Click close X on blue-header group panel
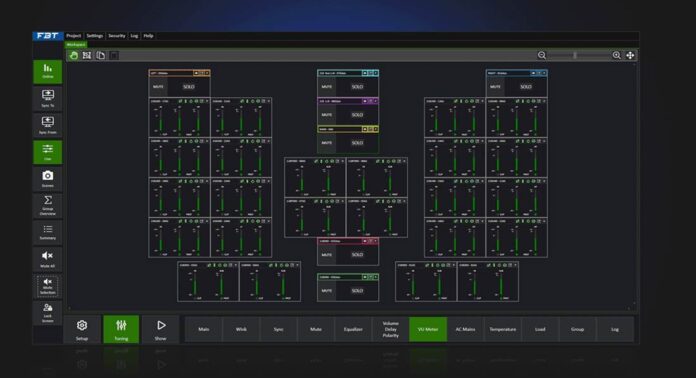Viewport: 696px width, 378px height. (x=544, y=73)
